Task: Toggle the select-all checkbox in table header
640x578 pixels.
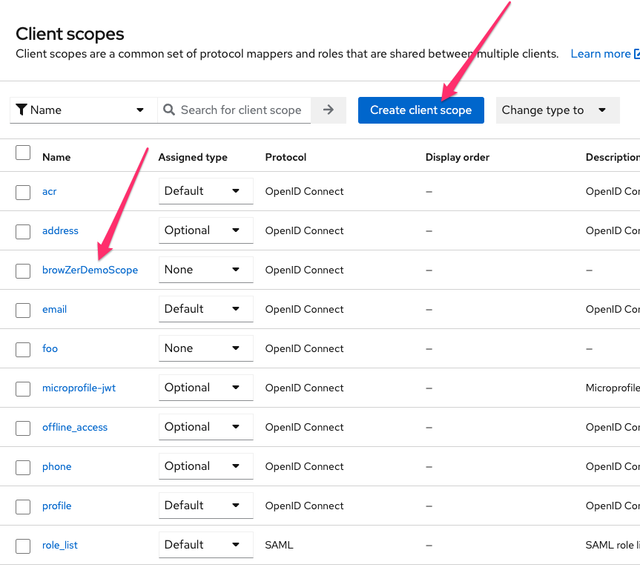Action: (x=23, y=153)
